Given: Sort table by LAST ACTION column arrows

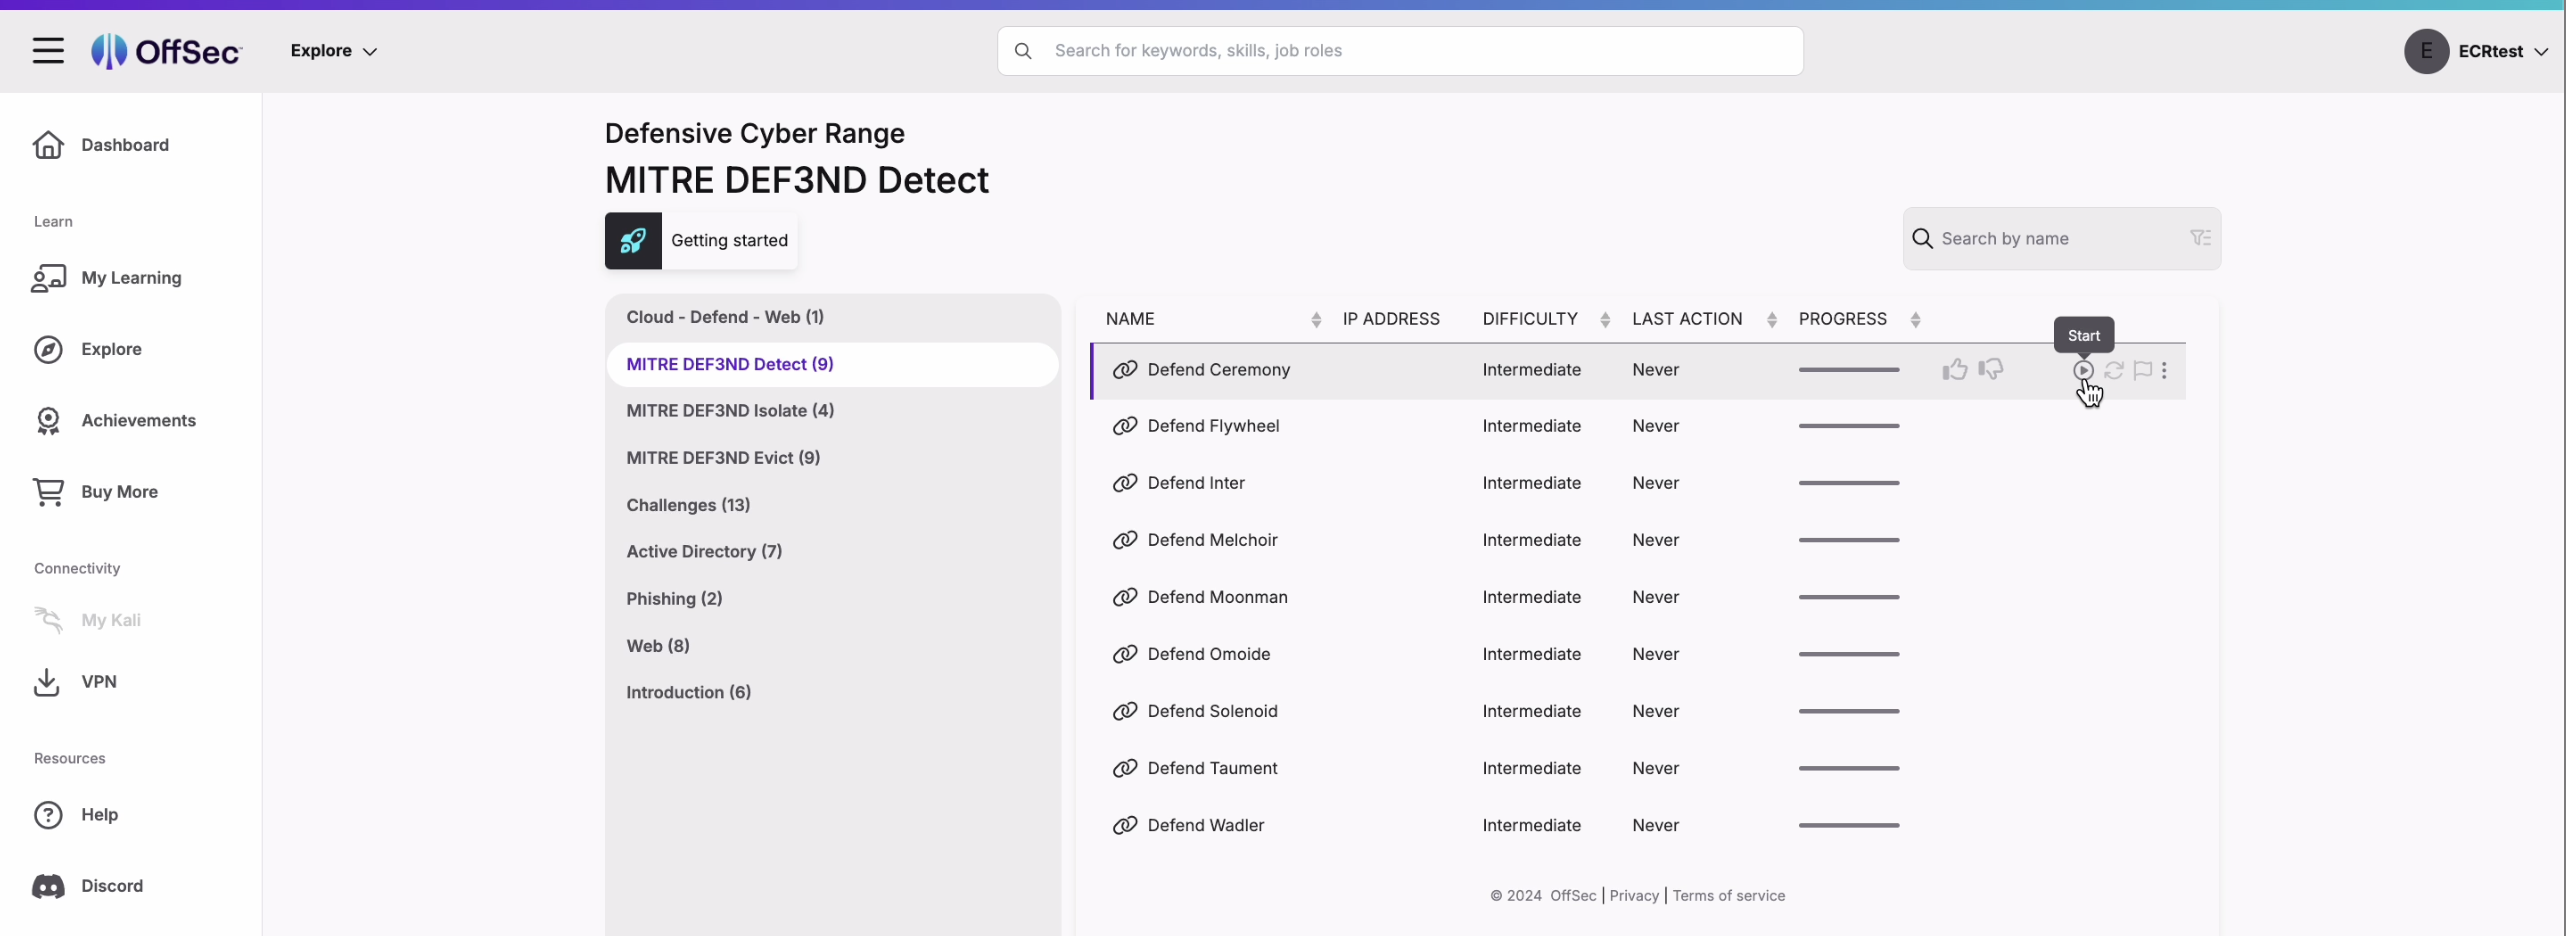Looking at the screenshot, I should click(1772, 320).
